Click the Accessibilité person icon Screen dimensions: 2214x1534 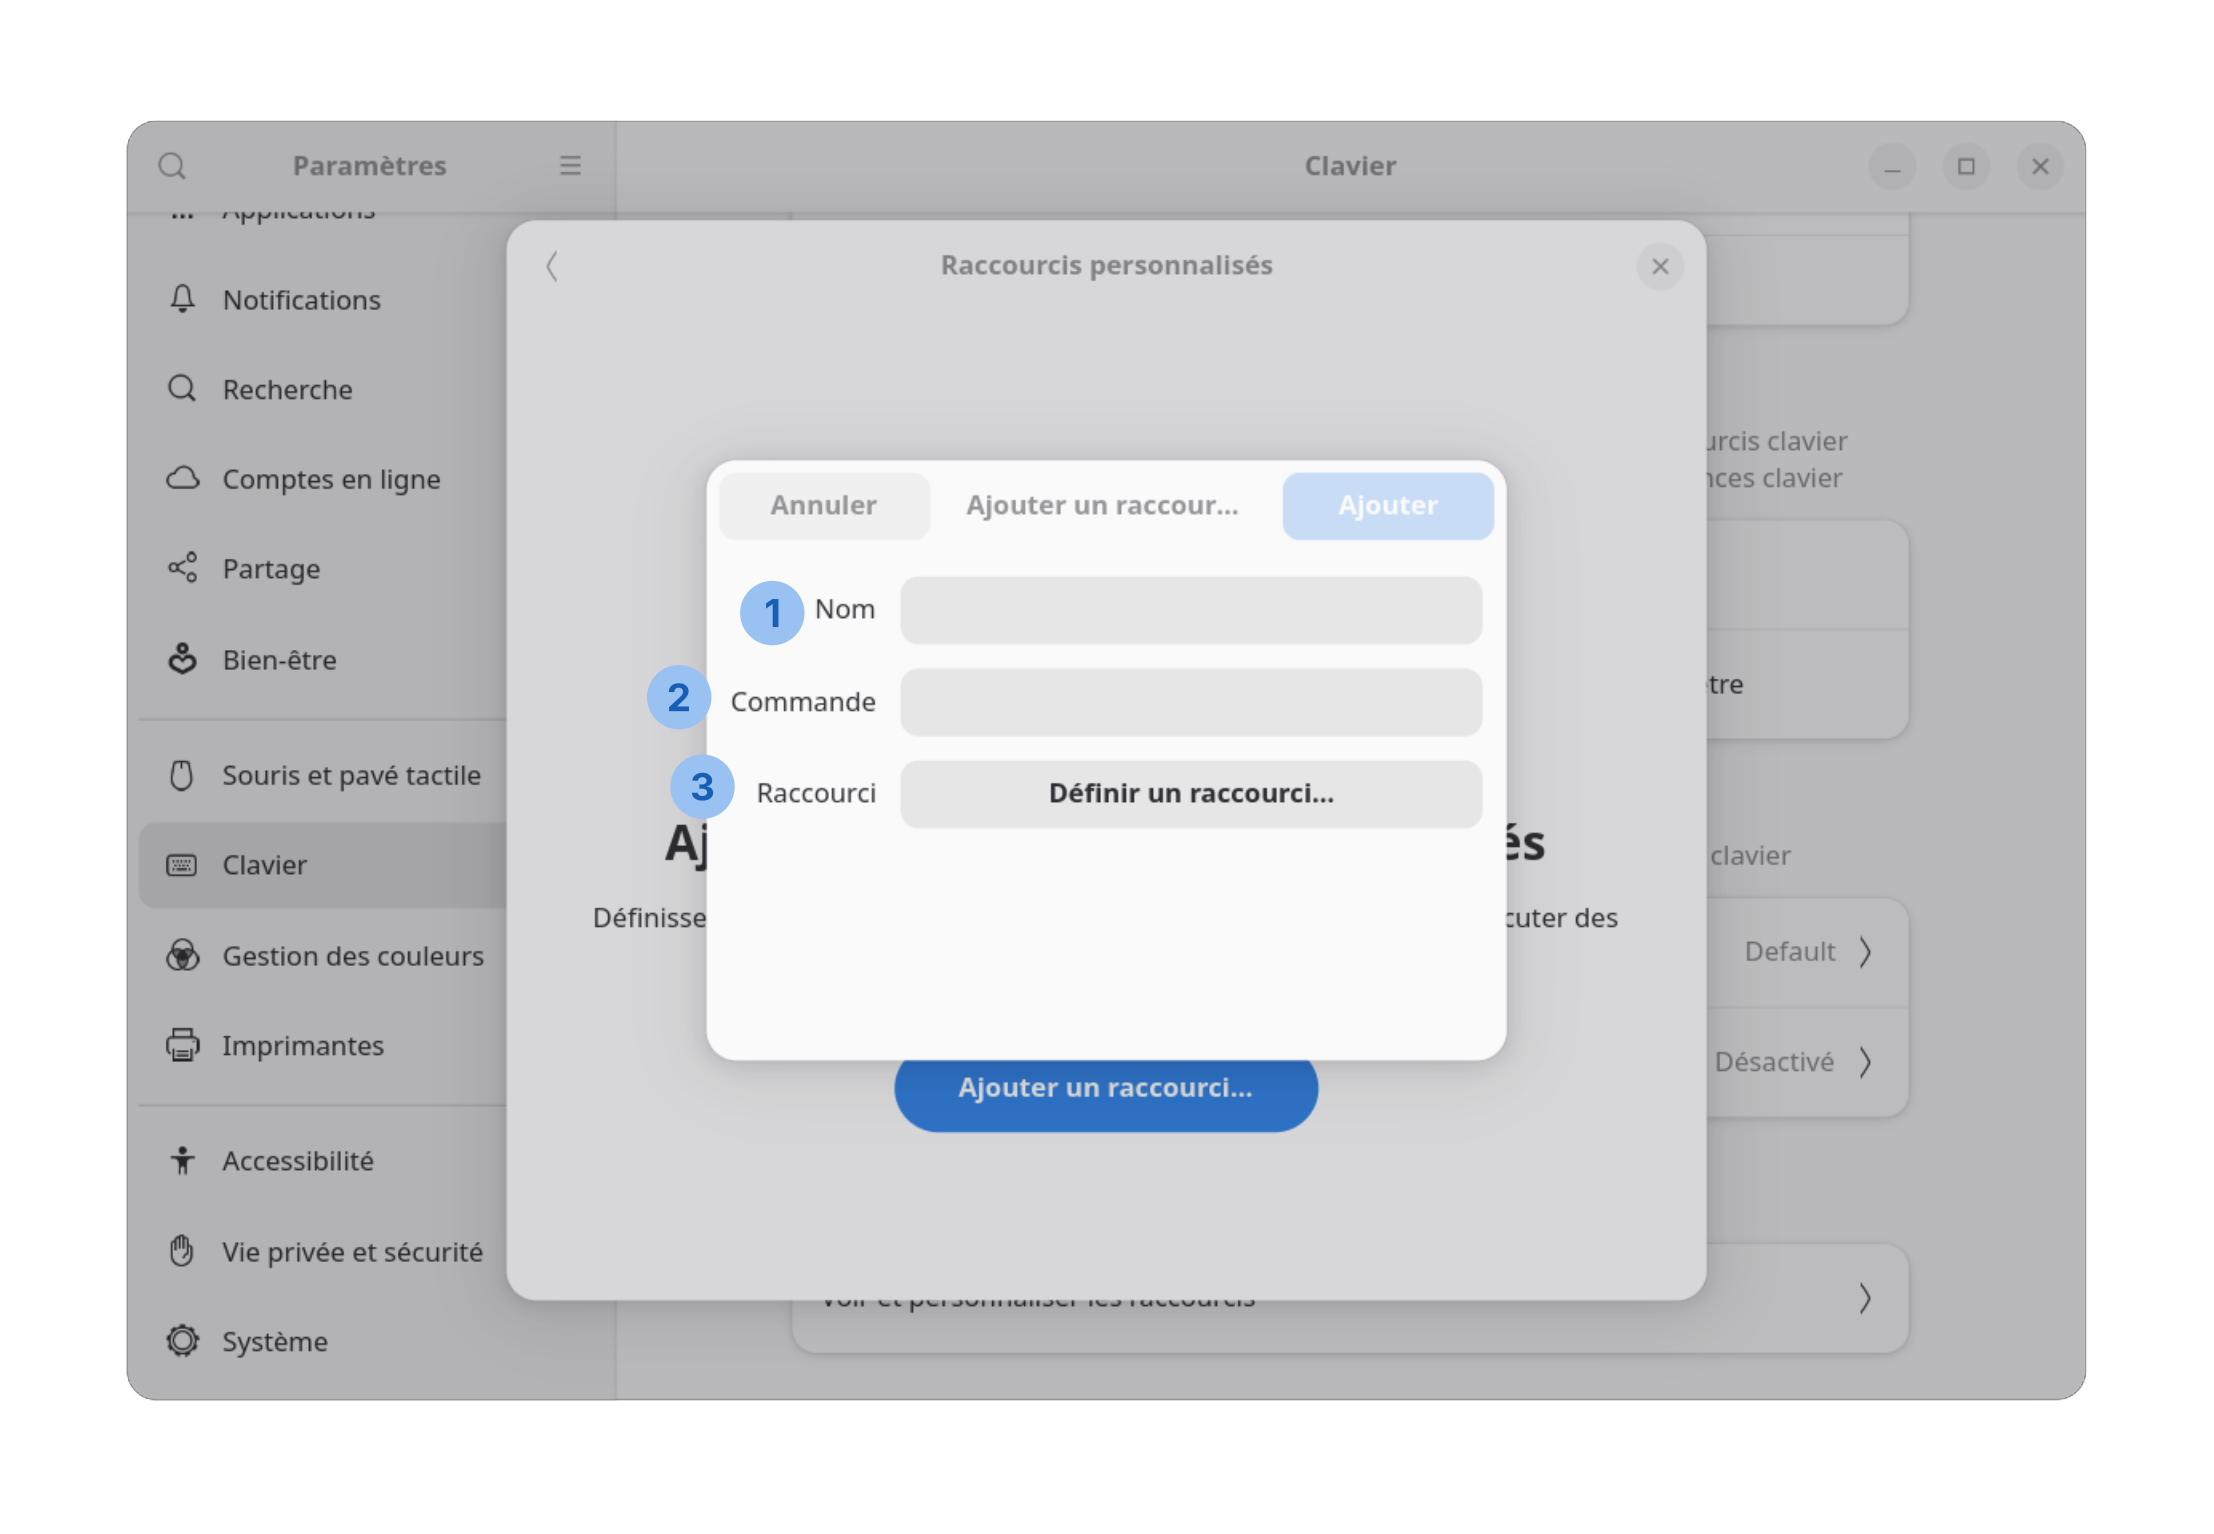point(182,1160)
